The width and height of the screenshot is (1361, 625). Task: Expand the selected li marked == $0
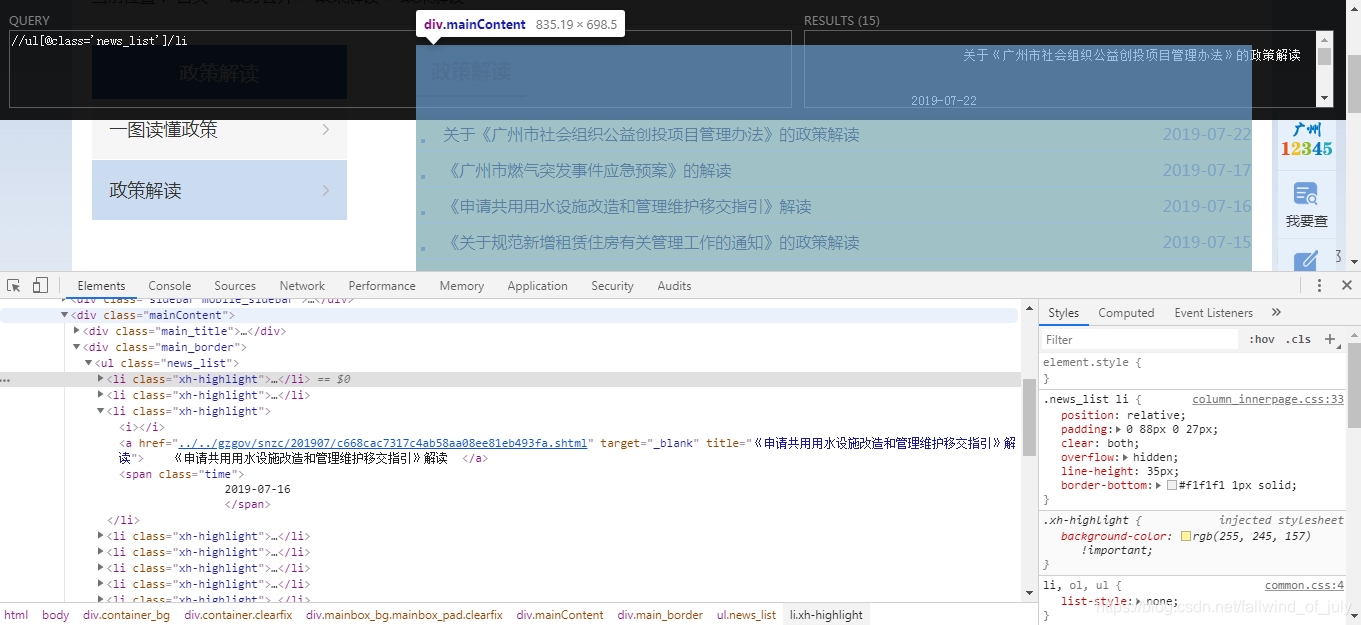(x=101, y=379)
